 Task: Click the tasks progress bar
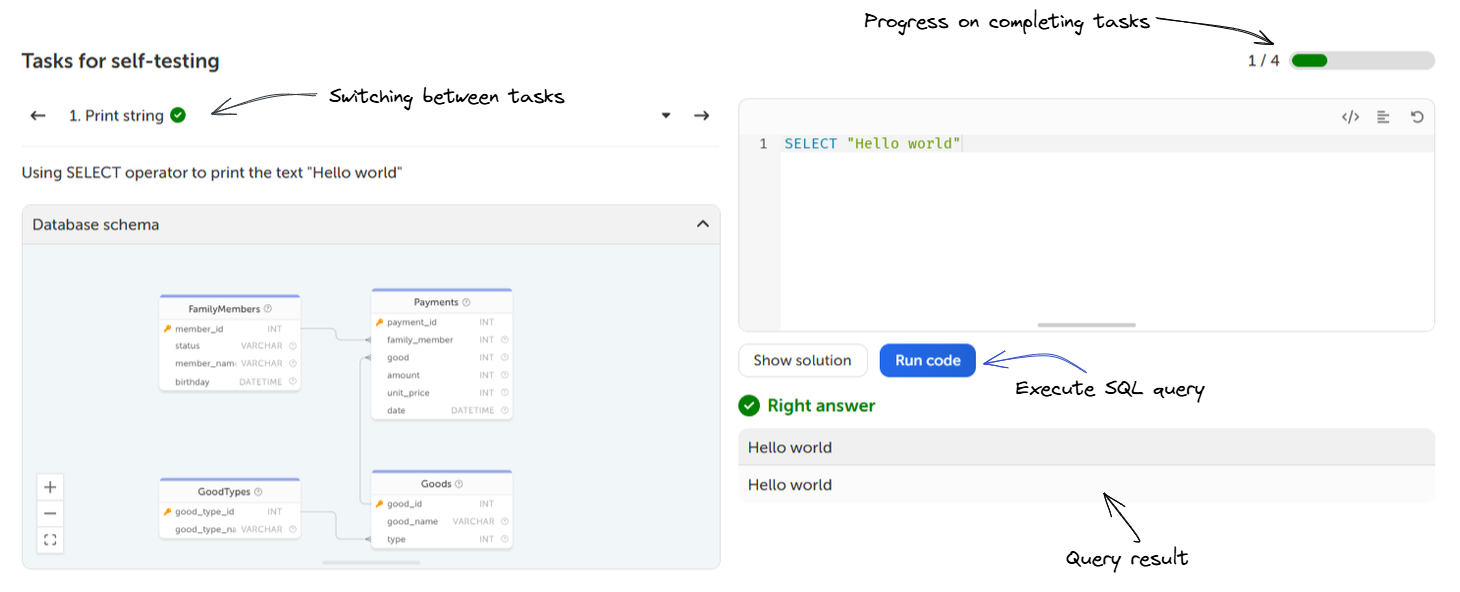[1362, 61]
